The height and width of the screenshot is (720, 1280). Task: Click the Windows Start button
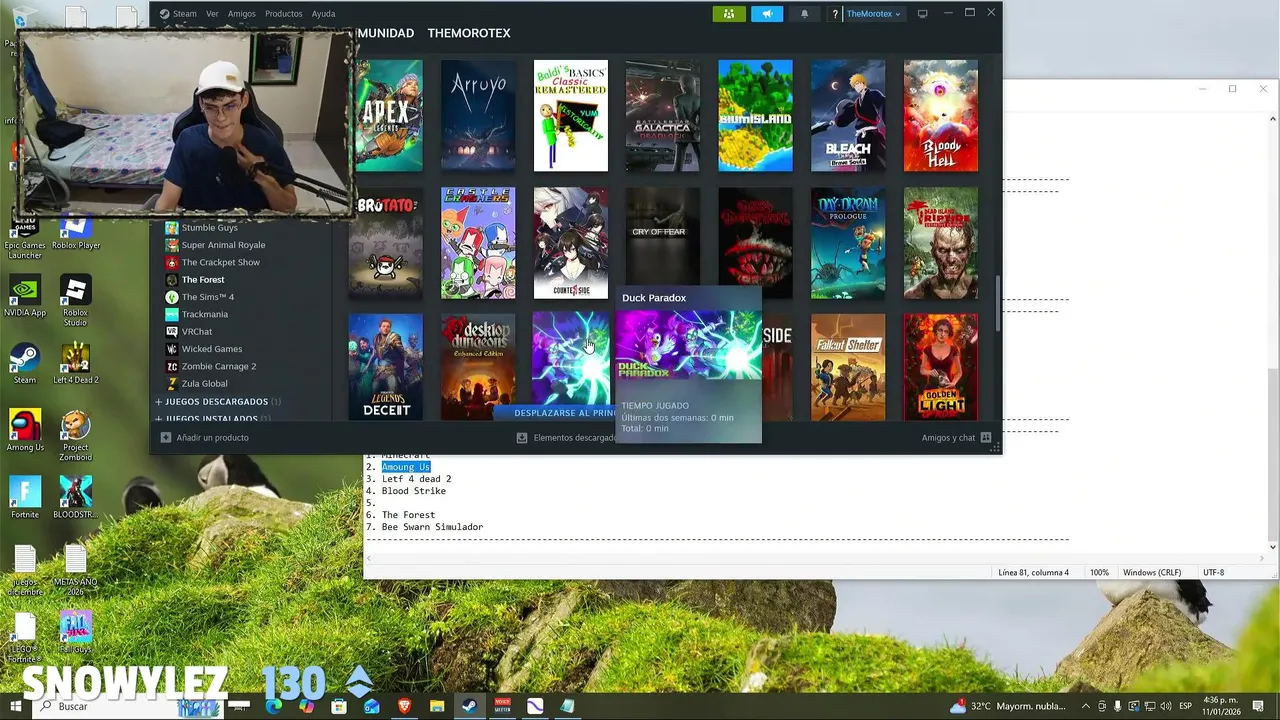point(16,706)
